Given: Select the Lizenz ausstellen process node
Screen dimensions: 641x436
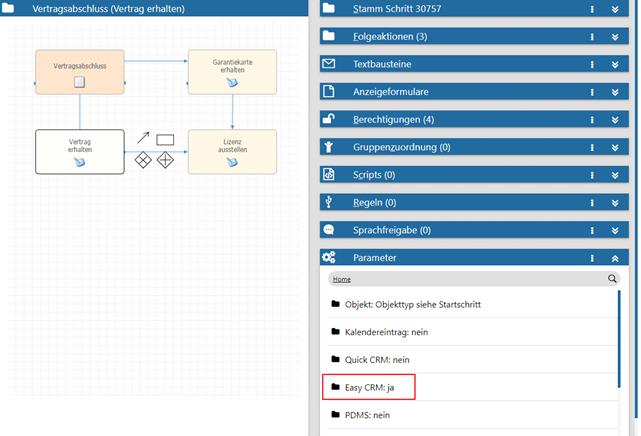Looking at the screenshot, I should 232,151.
